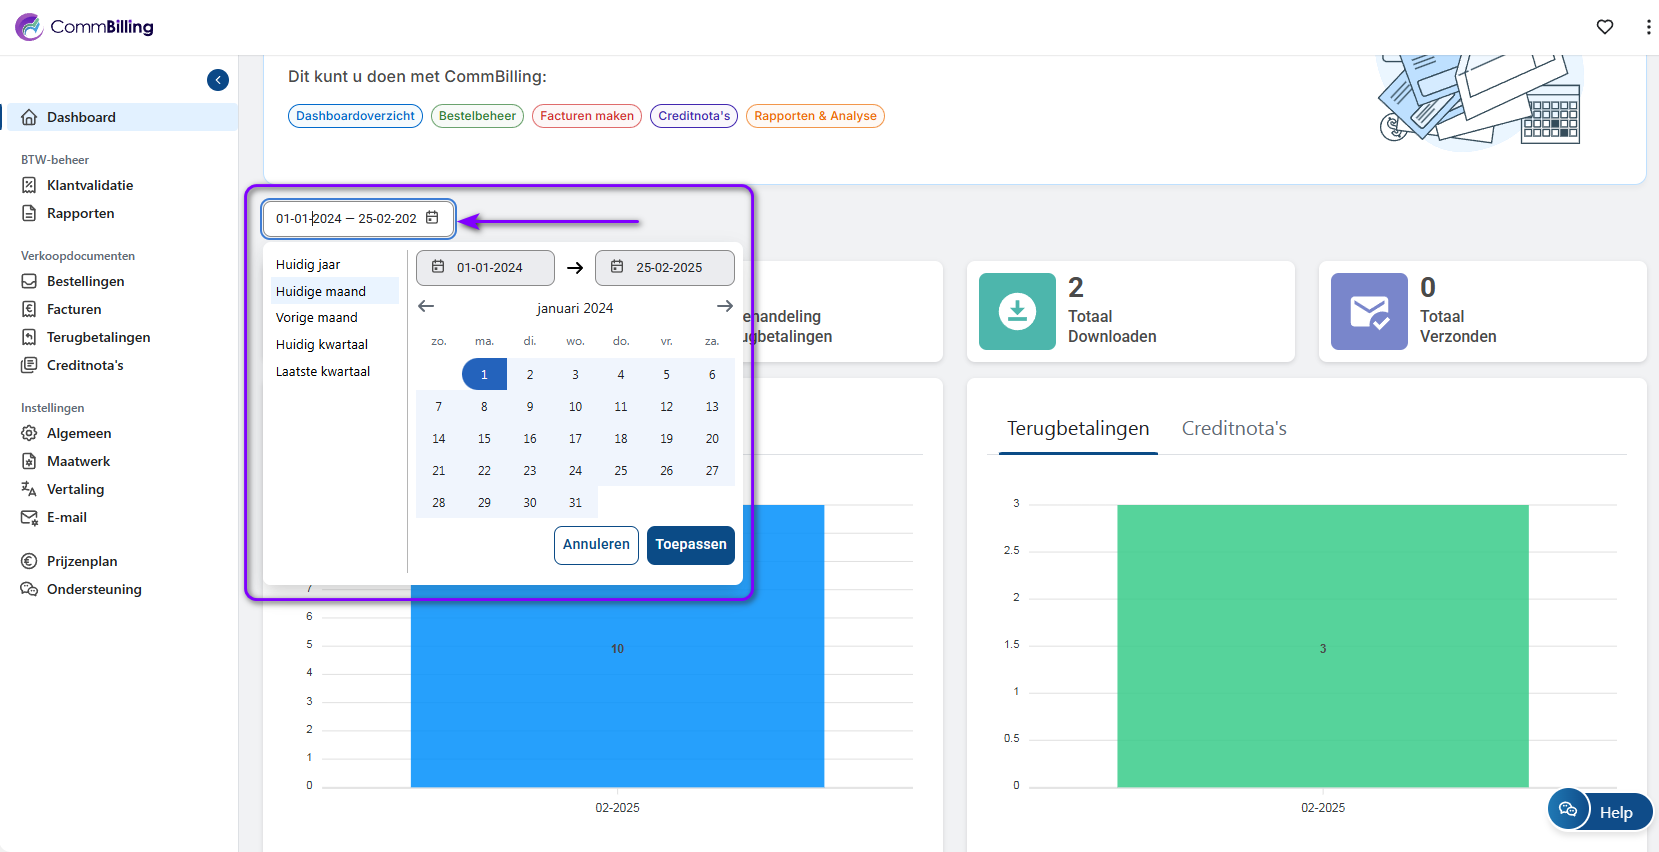
Task: Click Annuleren to cancel date selection
Action: click(x=596, y=545)
